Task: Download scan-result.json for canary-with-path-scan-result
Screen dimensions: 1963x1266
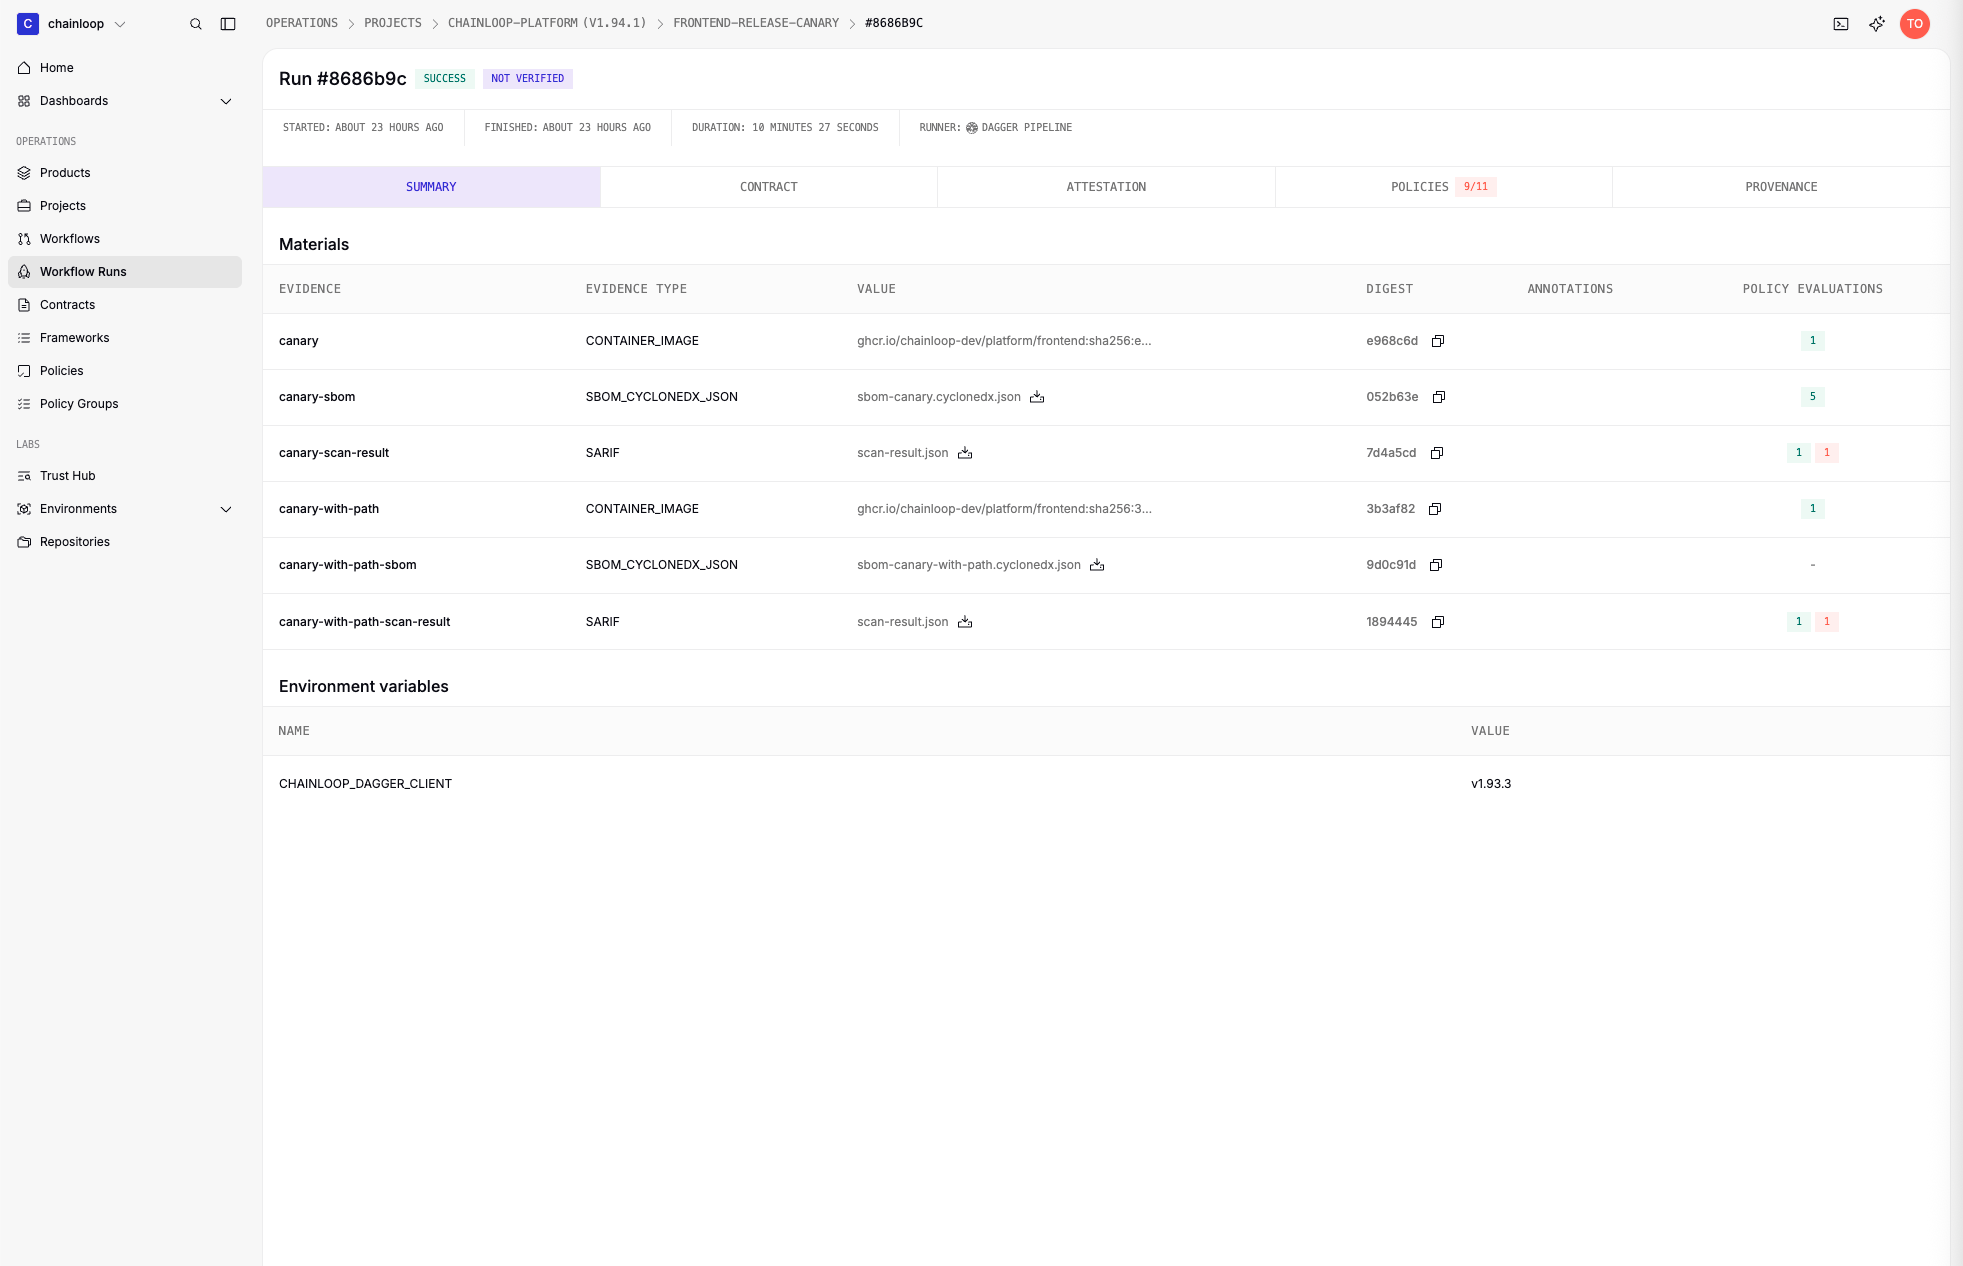Action: click(965, 622)
